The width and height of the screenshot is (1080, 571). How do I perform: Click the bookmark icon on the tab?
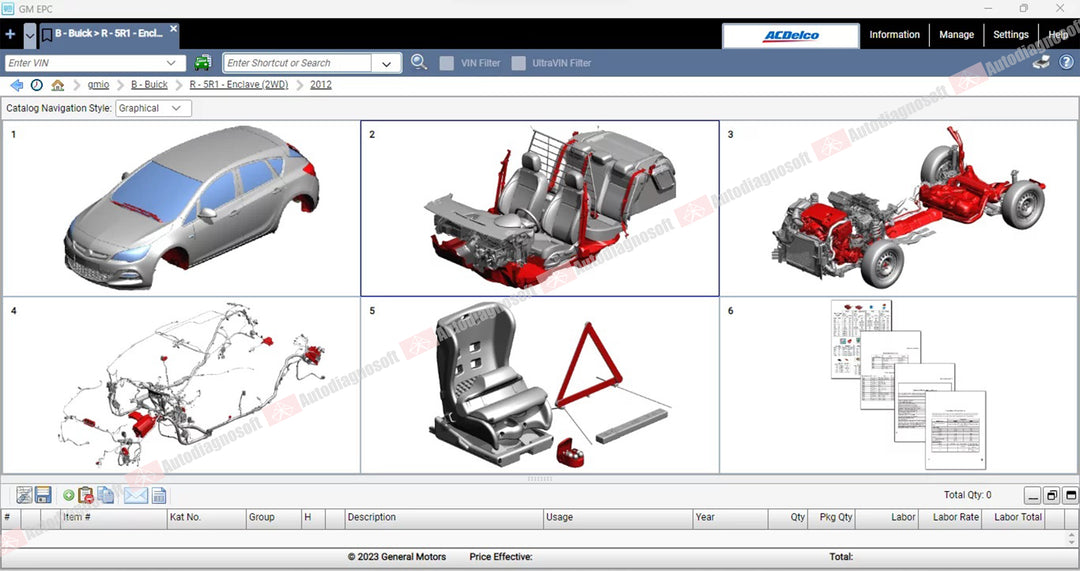47,34
